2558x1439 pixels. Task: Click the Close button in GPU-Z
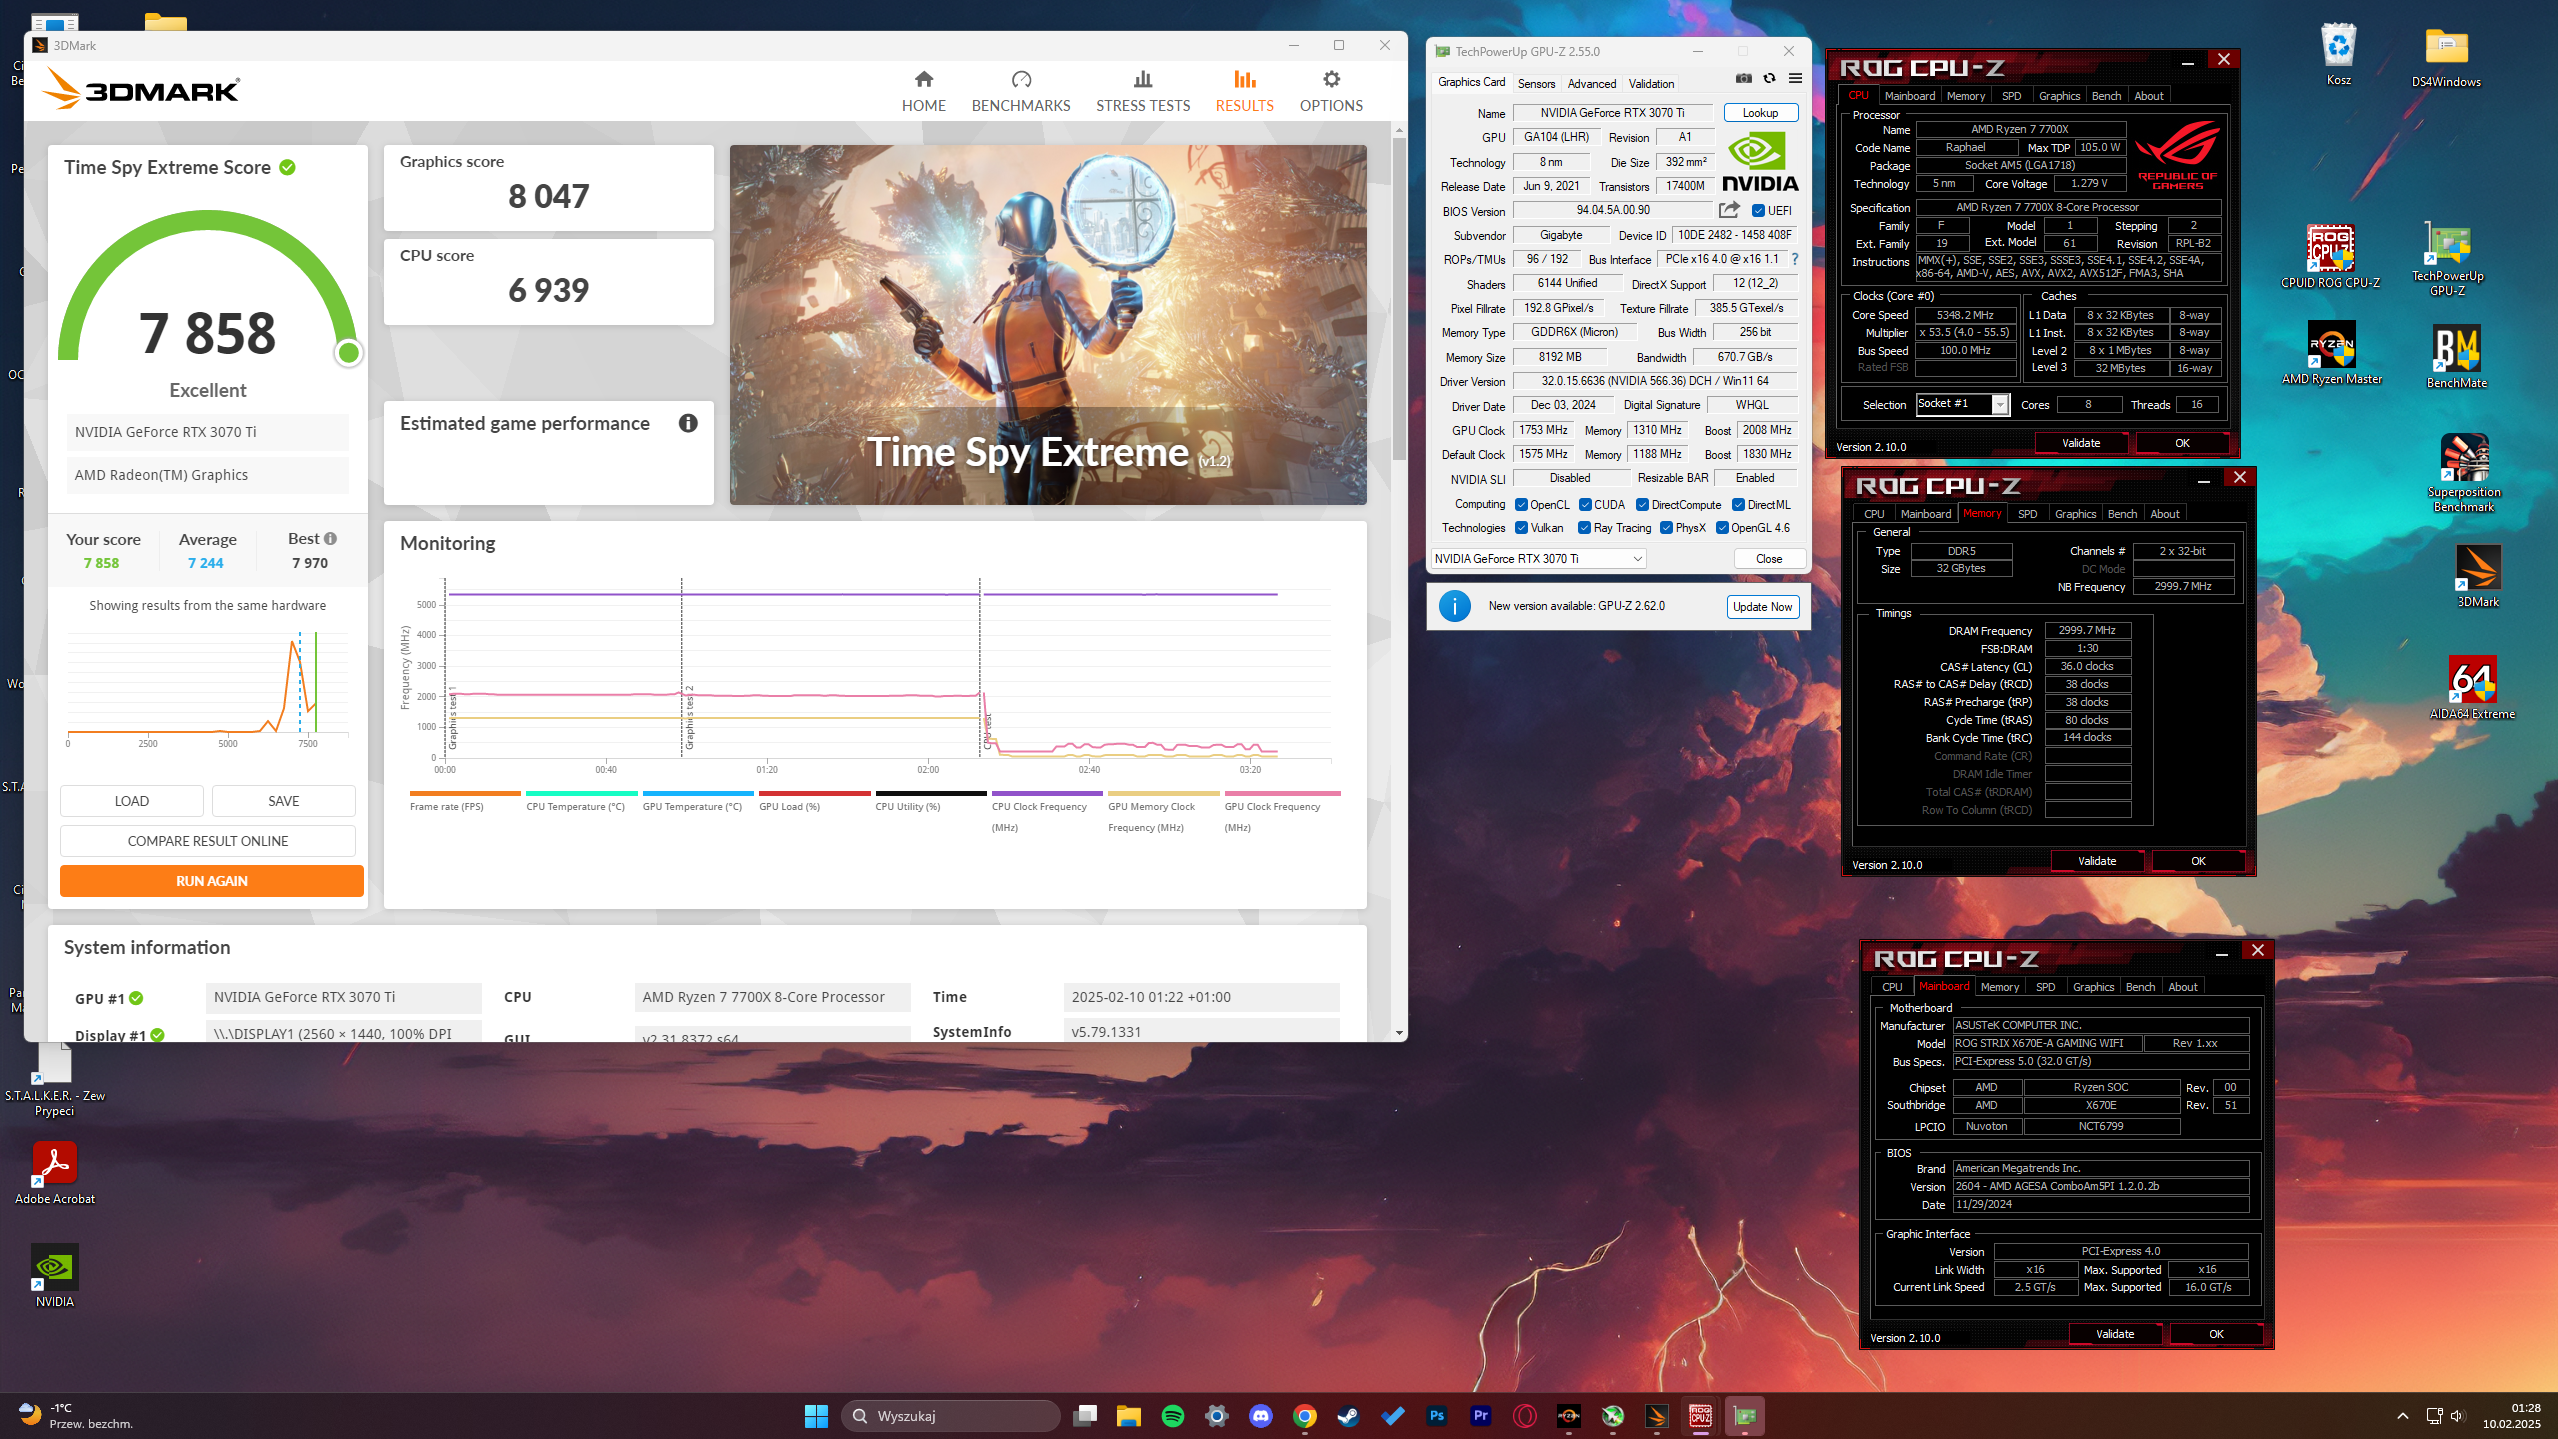1768,559
